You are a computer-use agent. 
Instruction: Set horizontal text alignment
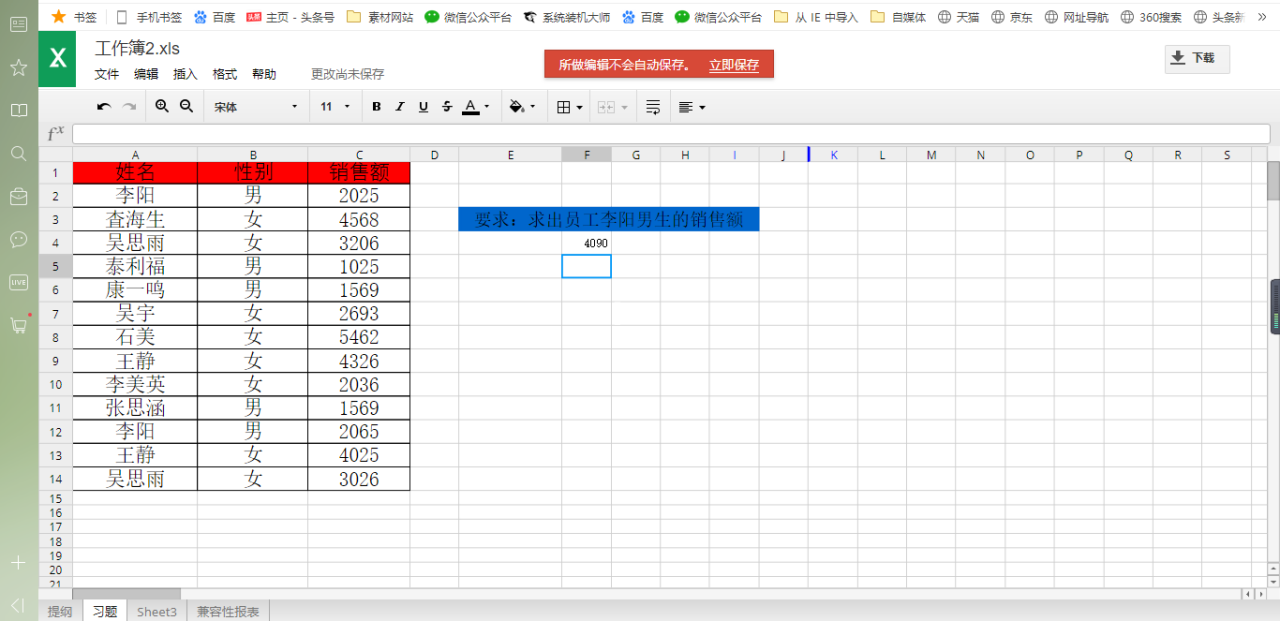pyautogui.click(x=685, y=107)
